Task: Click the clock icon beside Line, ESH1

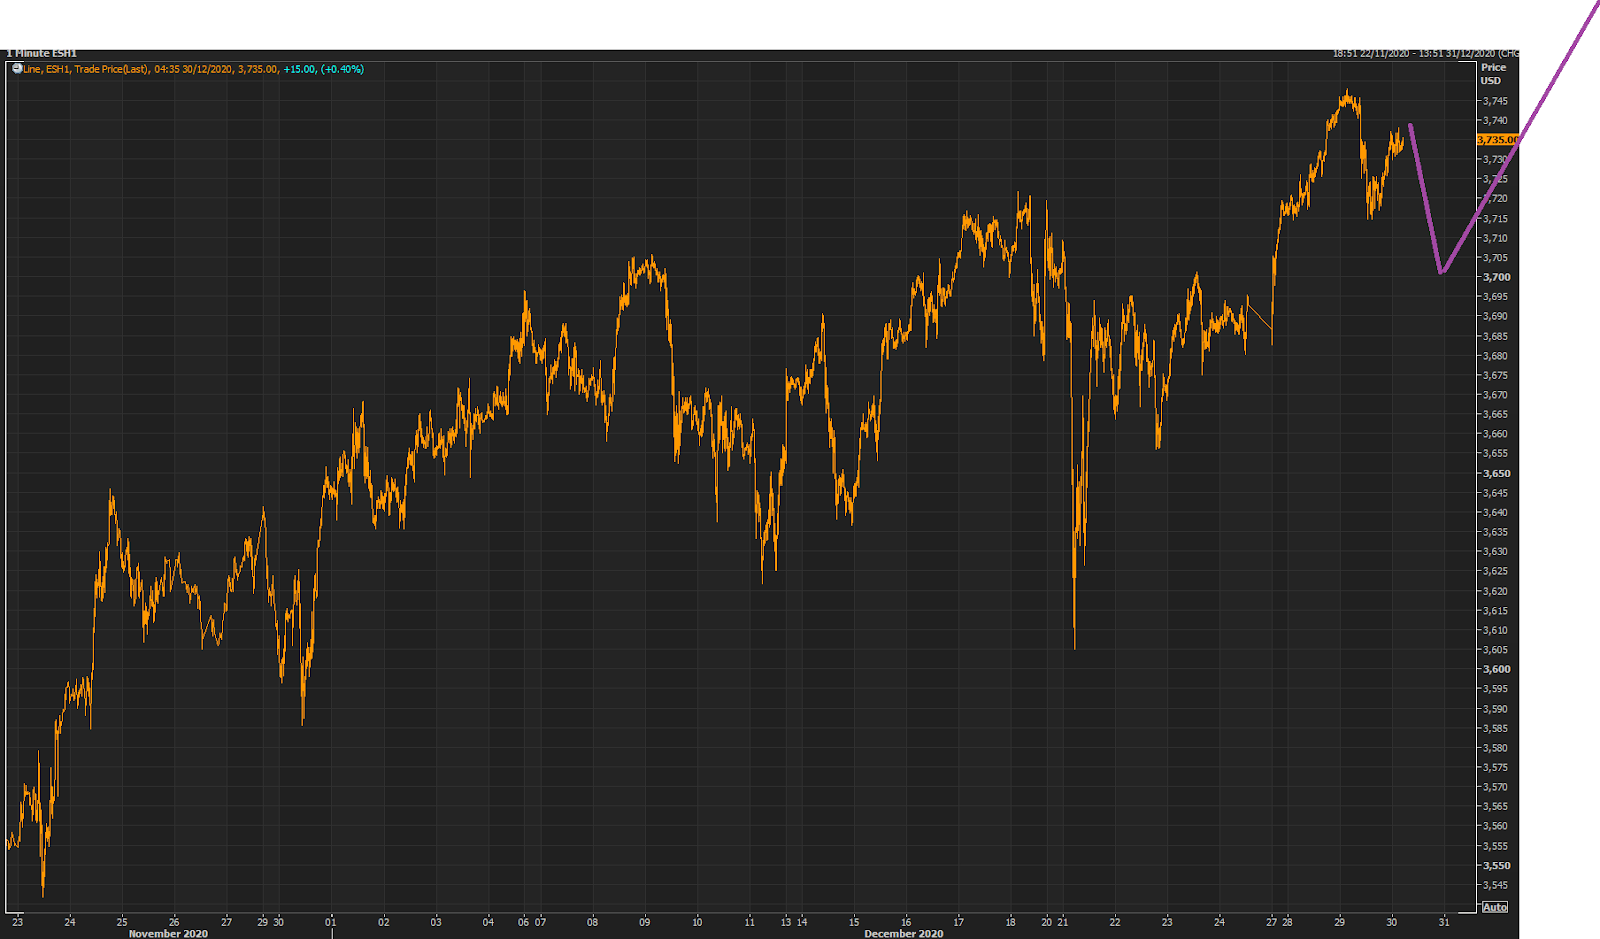Action: tap(16, 69)
